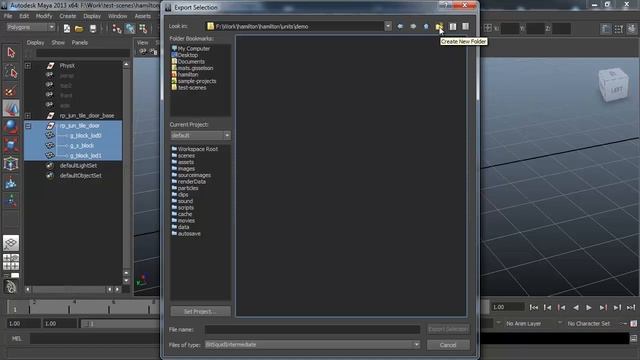Play animation forwards

(589, 307)
